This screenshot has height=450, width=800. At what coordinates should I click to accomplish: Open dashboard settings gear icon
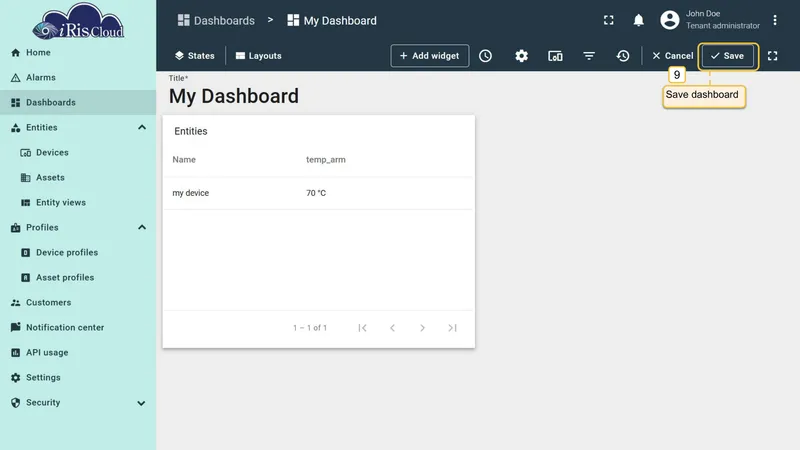point(521,56)
